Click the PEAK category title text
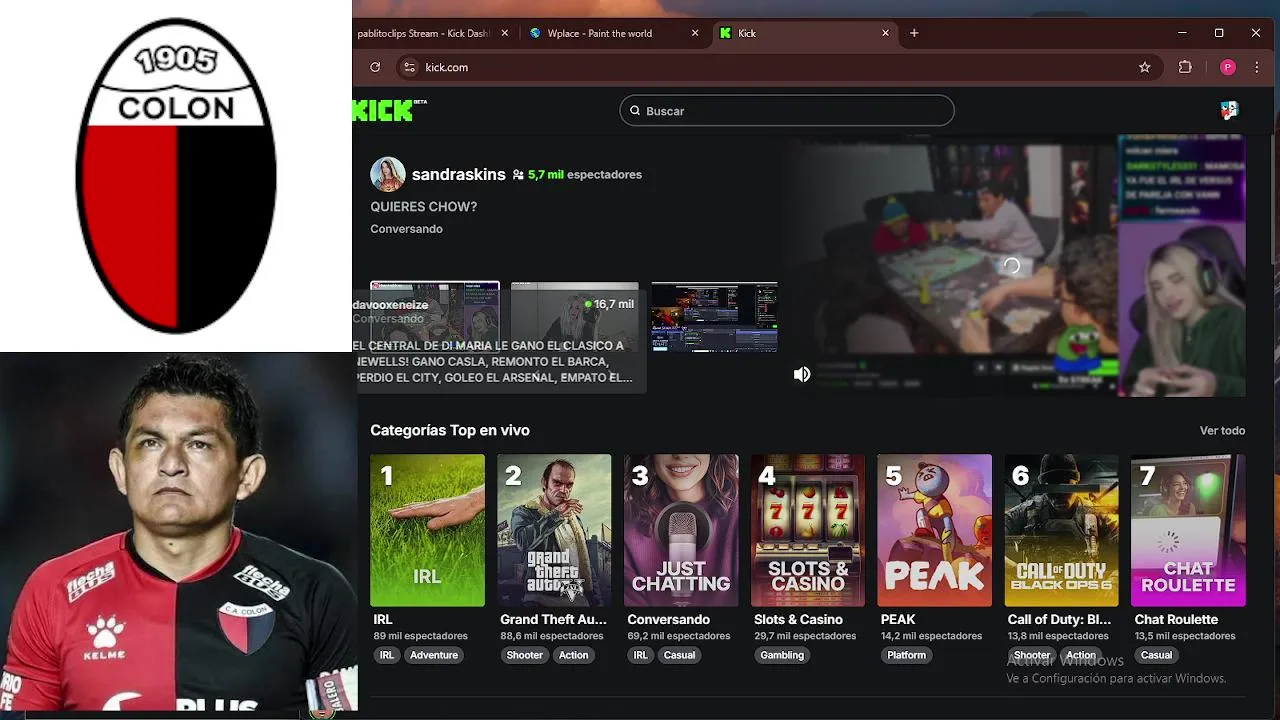Image resolution: width=1280 pixels, height=720 pixels. (898, 620)
